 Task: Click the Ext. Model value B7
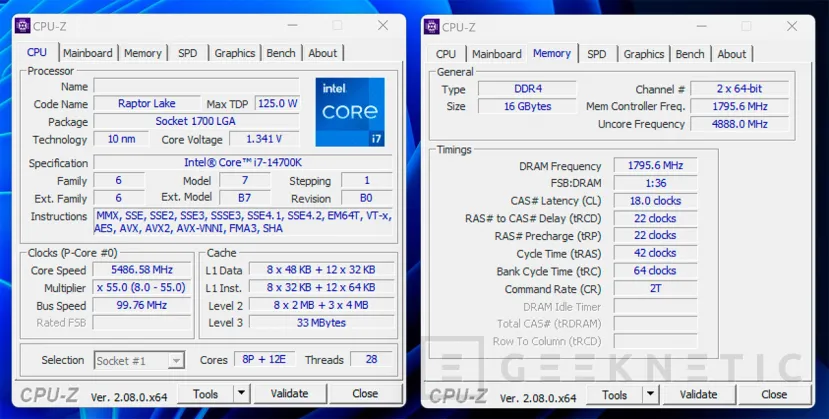[x=245, y=198]
